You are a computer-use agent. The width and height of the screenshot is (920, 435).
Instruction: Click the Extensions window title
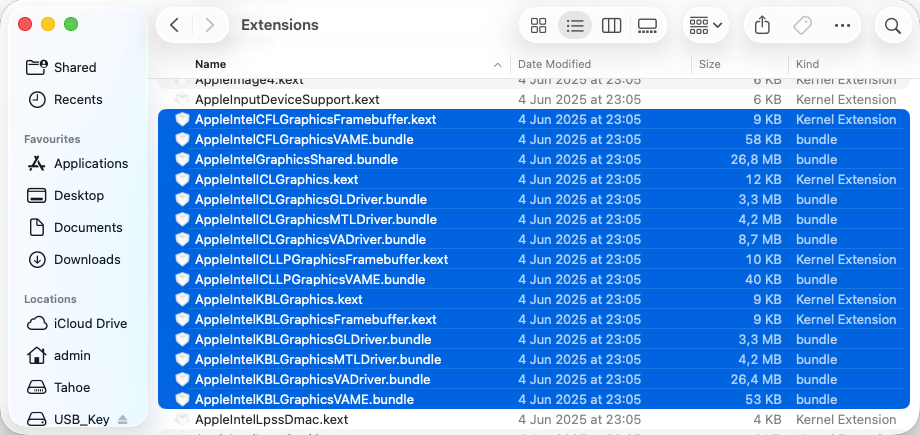coord(280,25)
